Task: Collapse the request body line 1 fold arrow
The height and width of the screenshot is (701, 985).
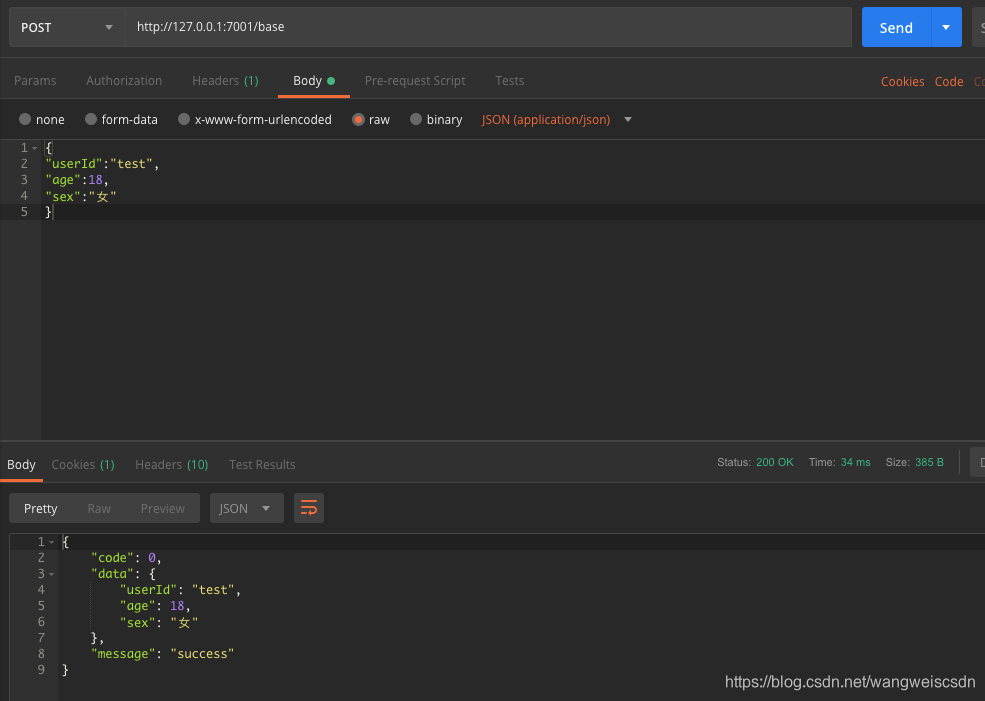Action: pyautogui.click(x=35, y=148)
